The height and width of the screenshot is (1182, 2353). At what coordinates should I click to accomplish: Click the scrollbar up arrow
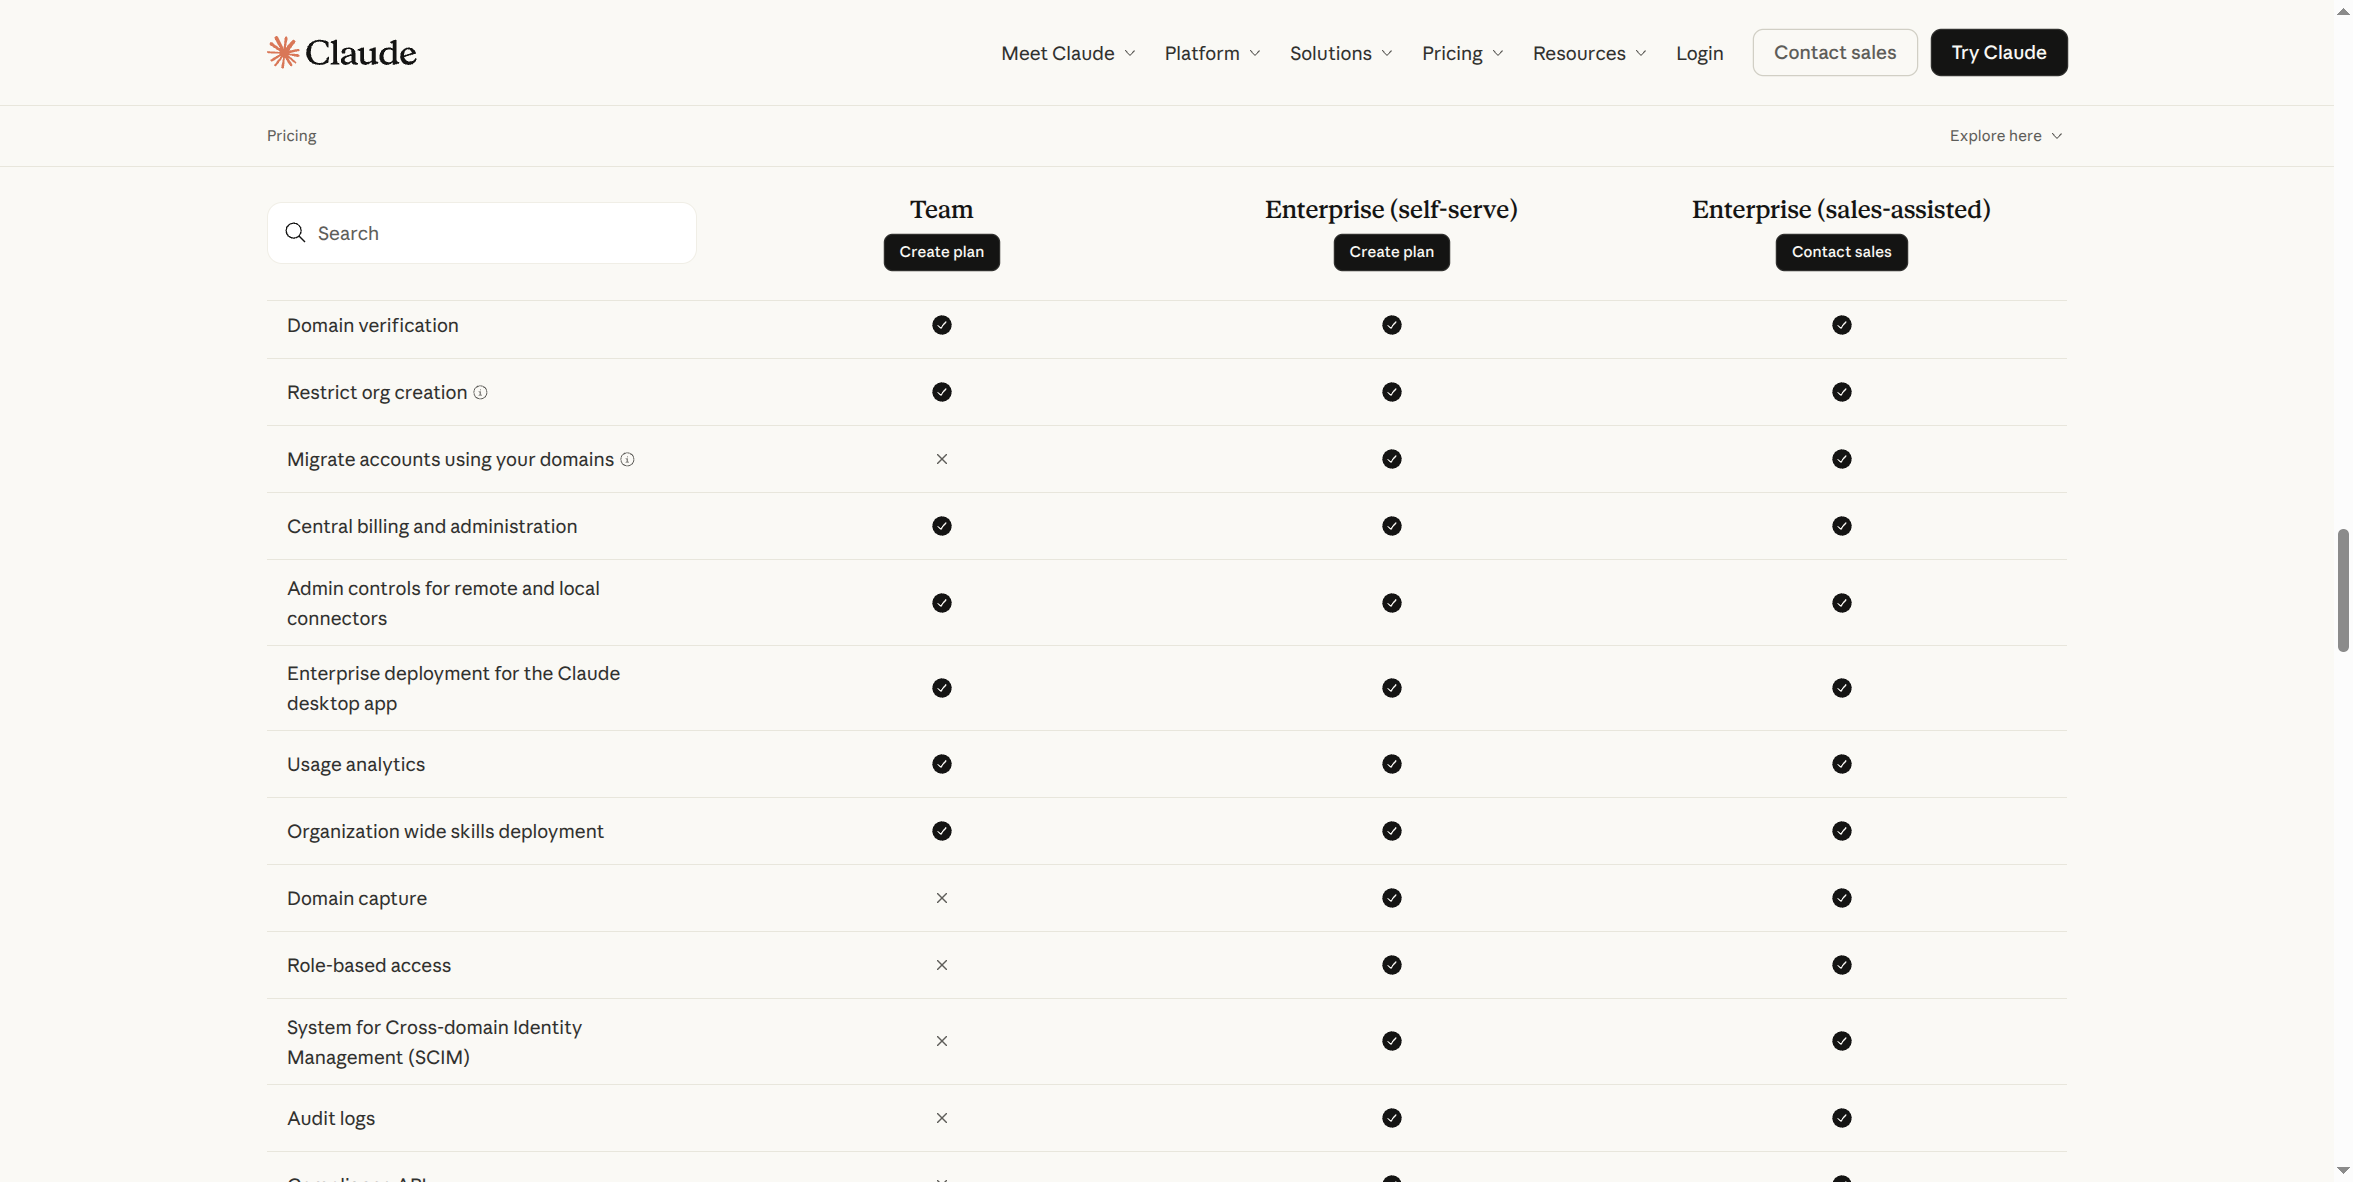(x=2343, y=11)
